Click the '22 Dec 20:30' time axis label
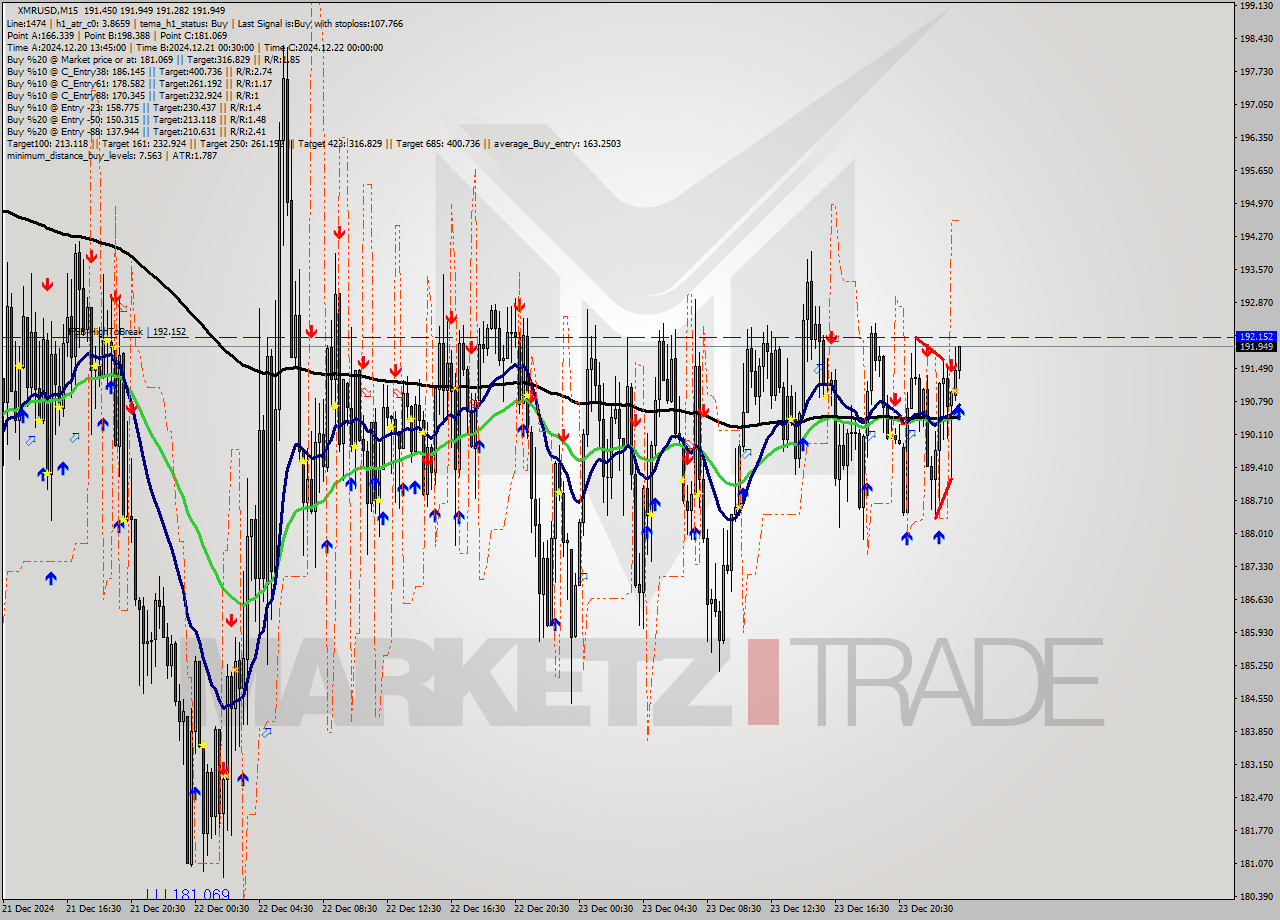1280x920 pixels. (541, 909)
